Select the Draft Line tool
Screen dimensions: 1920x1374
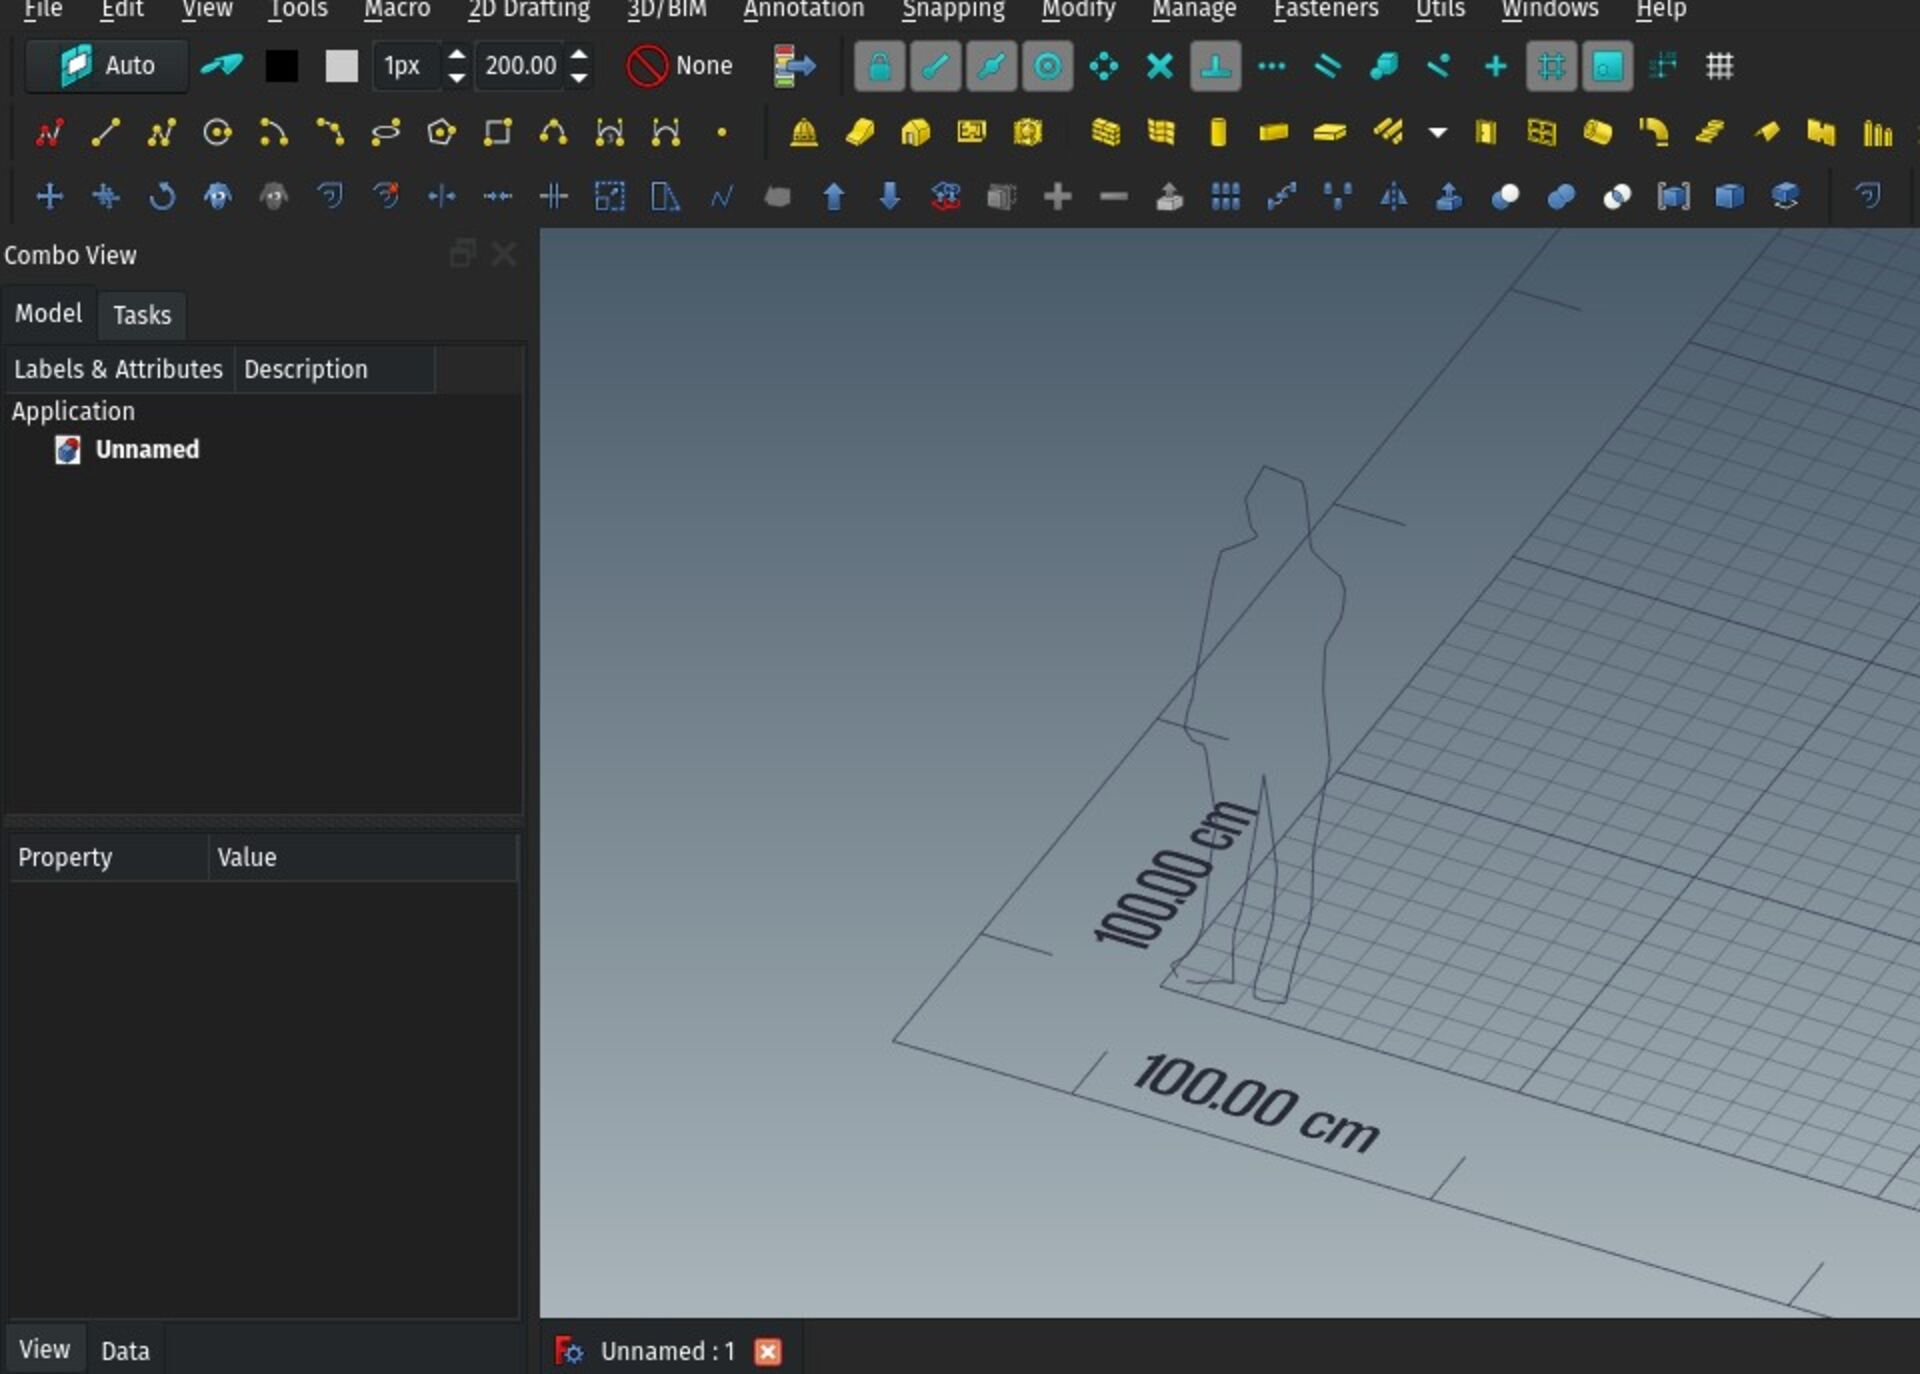[105, 132]
